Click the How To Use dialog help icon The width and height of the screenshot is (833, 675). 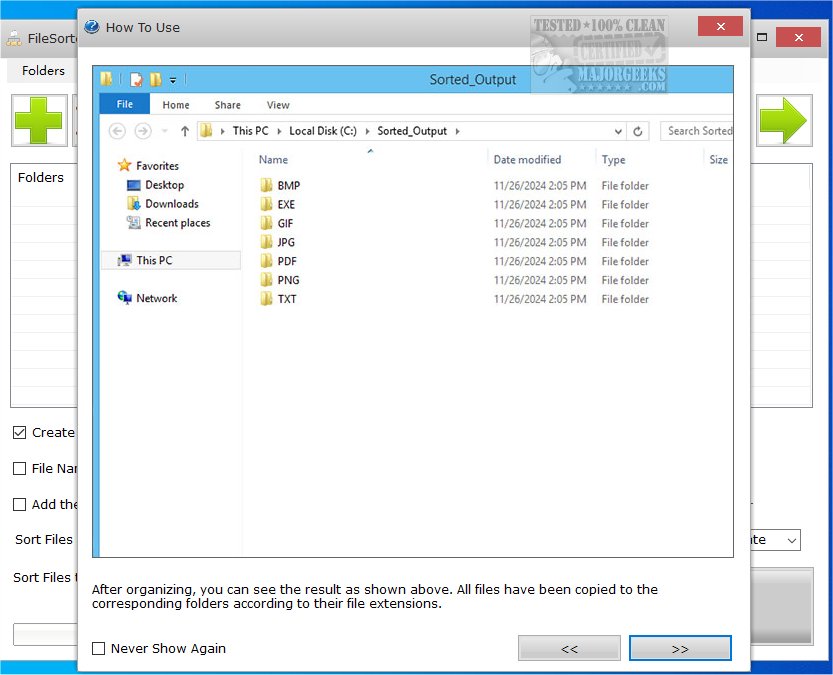pyautogui.click(x=92, y=27)
